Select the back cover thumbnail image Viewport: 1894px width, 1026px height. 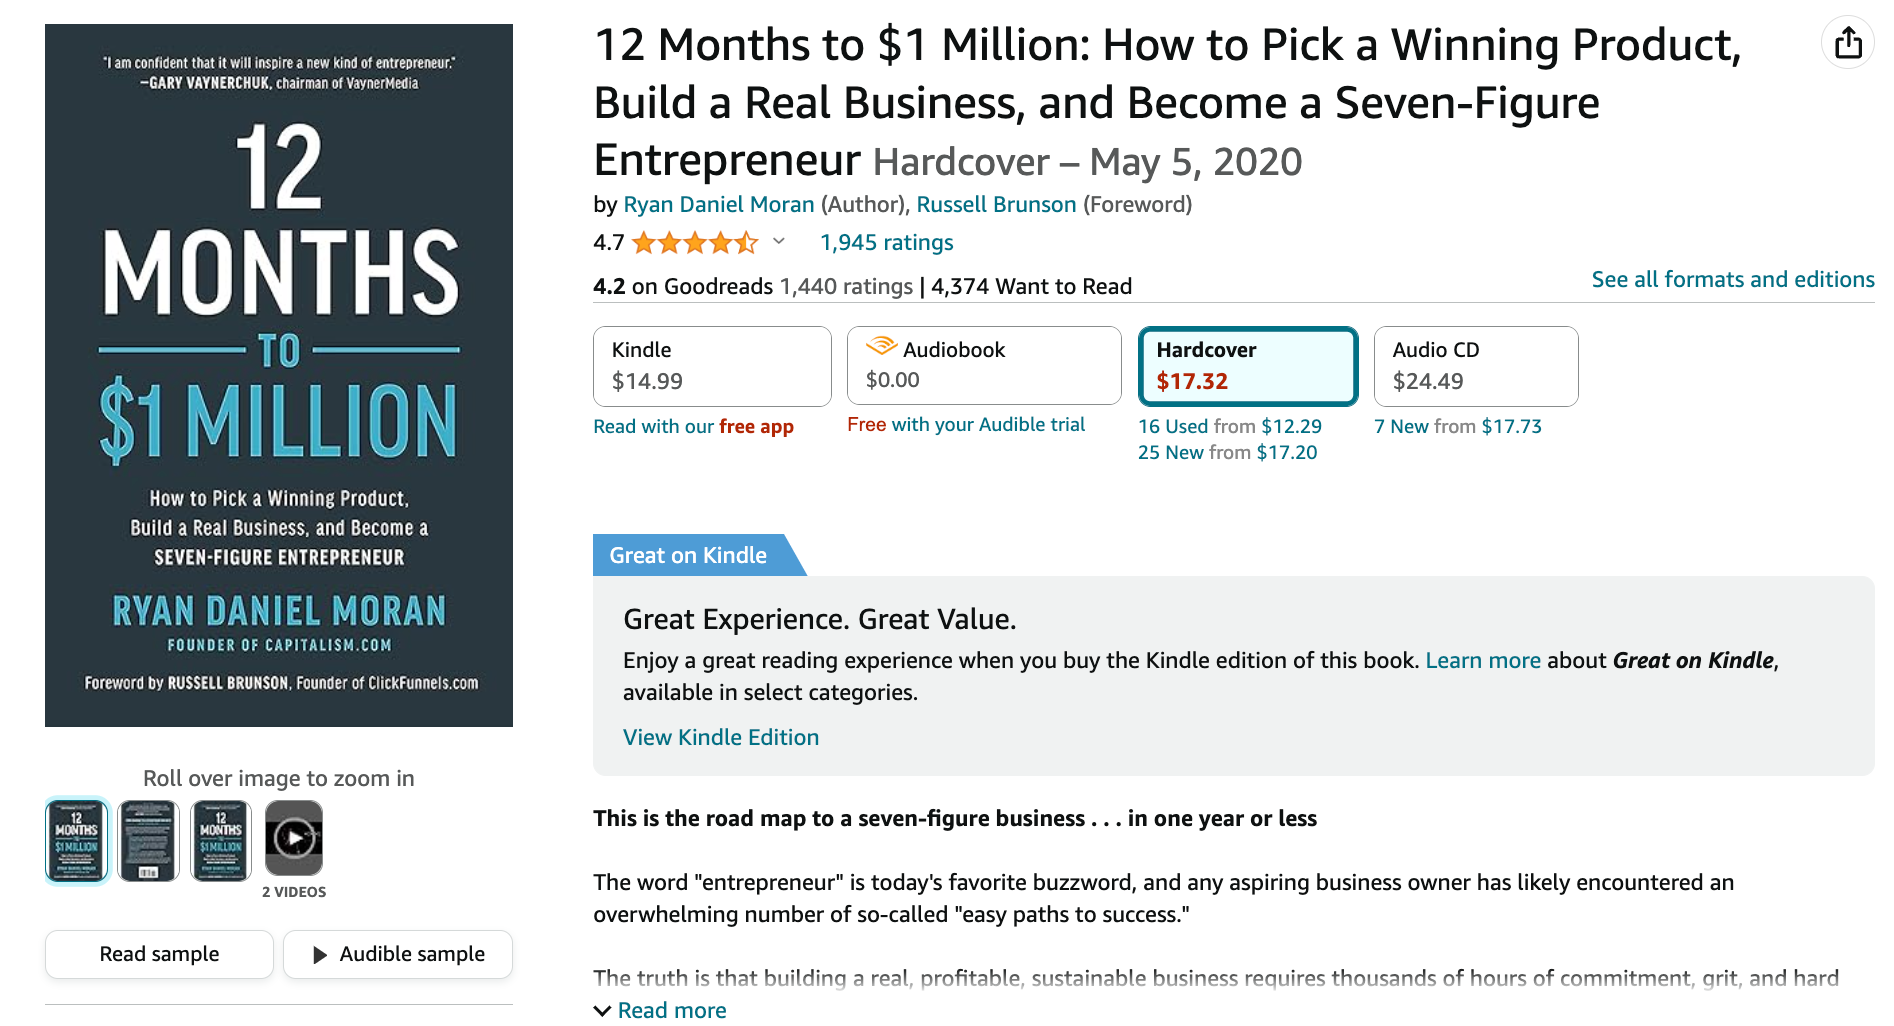(148, 840)
